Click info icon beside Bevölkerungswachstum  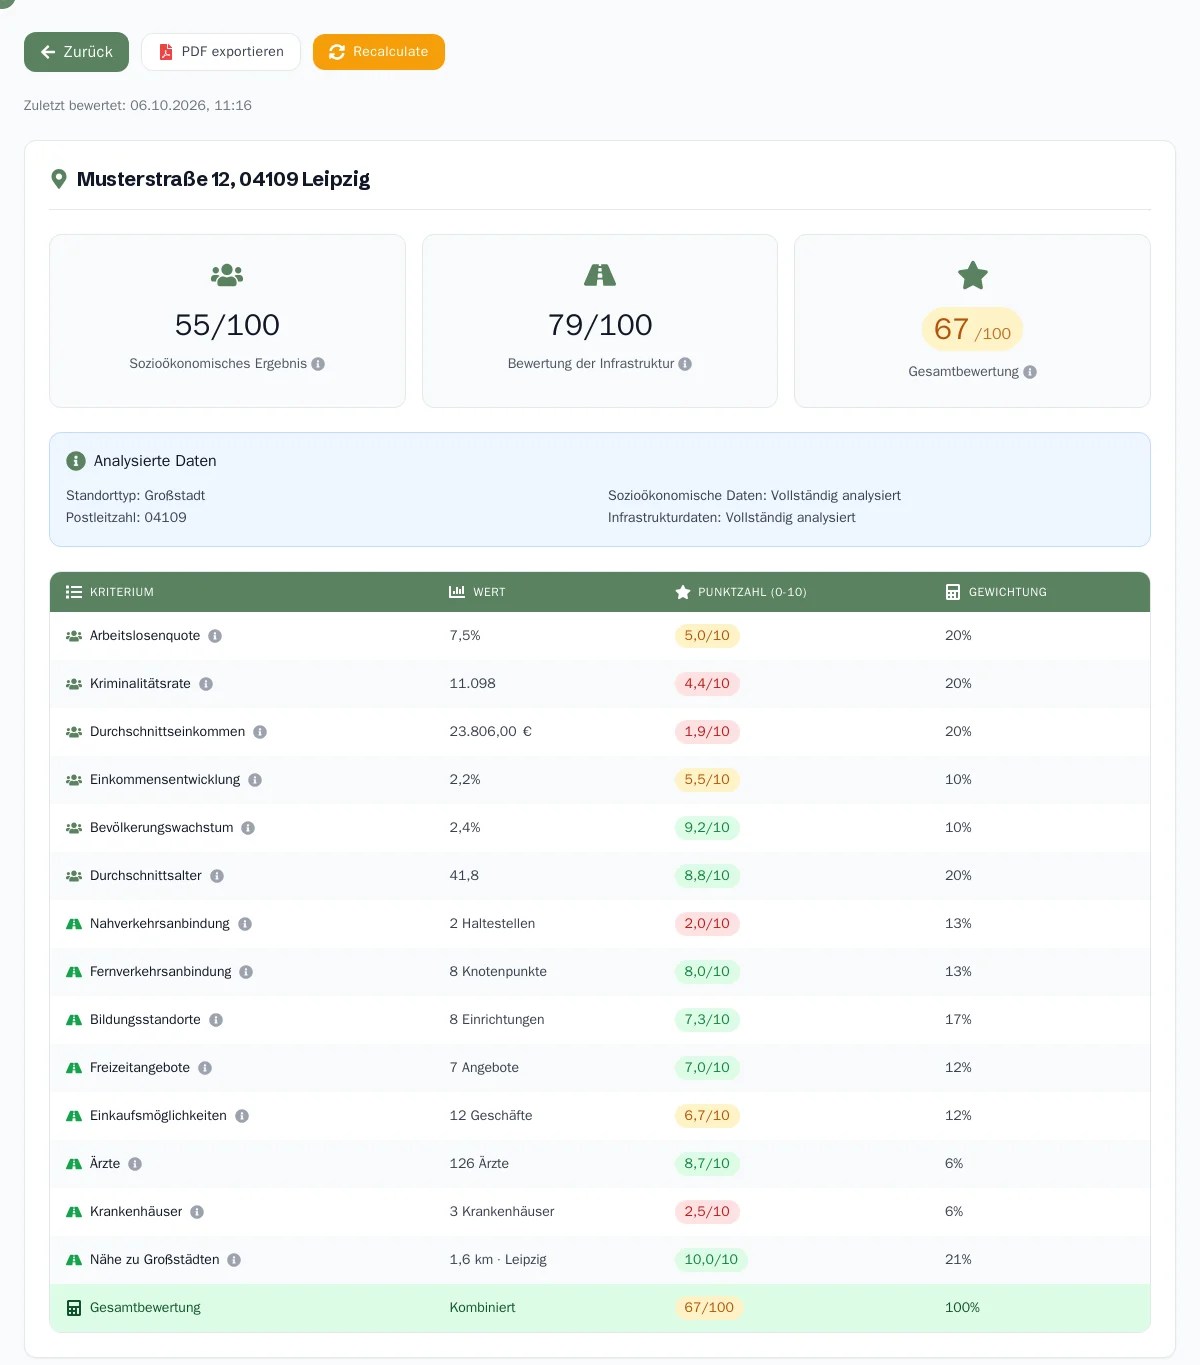point(248,828)
